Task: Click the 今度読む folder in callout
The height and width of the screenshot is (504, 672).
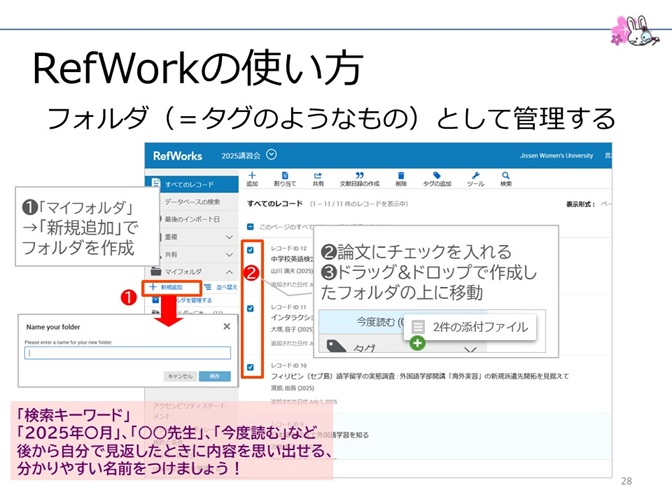Action: click(x=379, y=322)
